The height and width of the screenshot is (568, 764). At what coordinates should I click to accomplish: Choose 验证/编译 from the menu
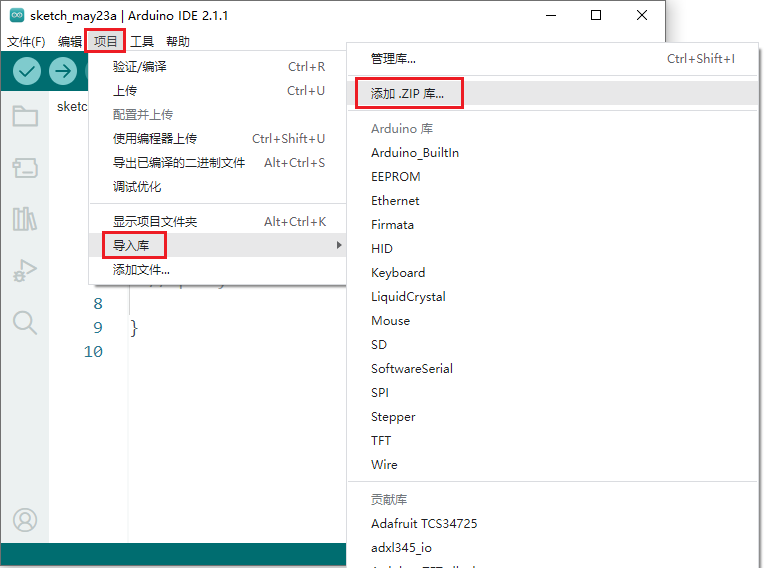pos(218,67)
